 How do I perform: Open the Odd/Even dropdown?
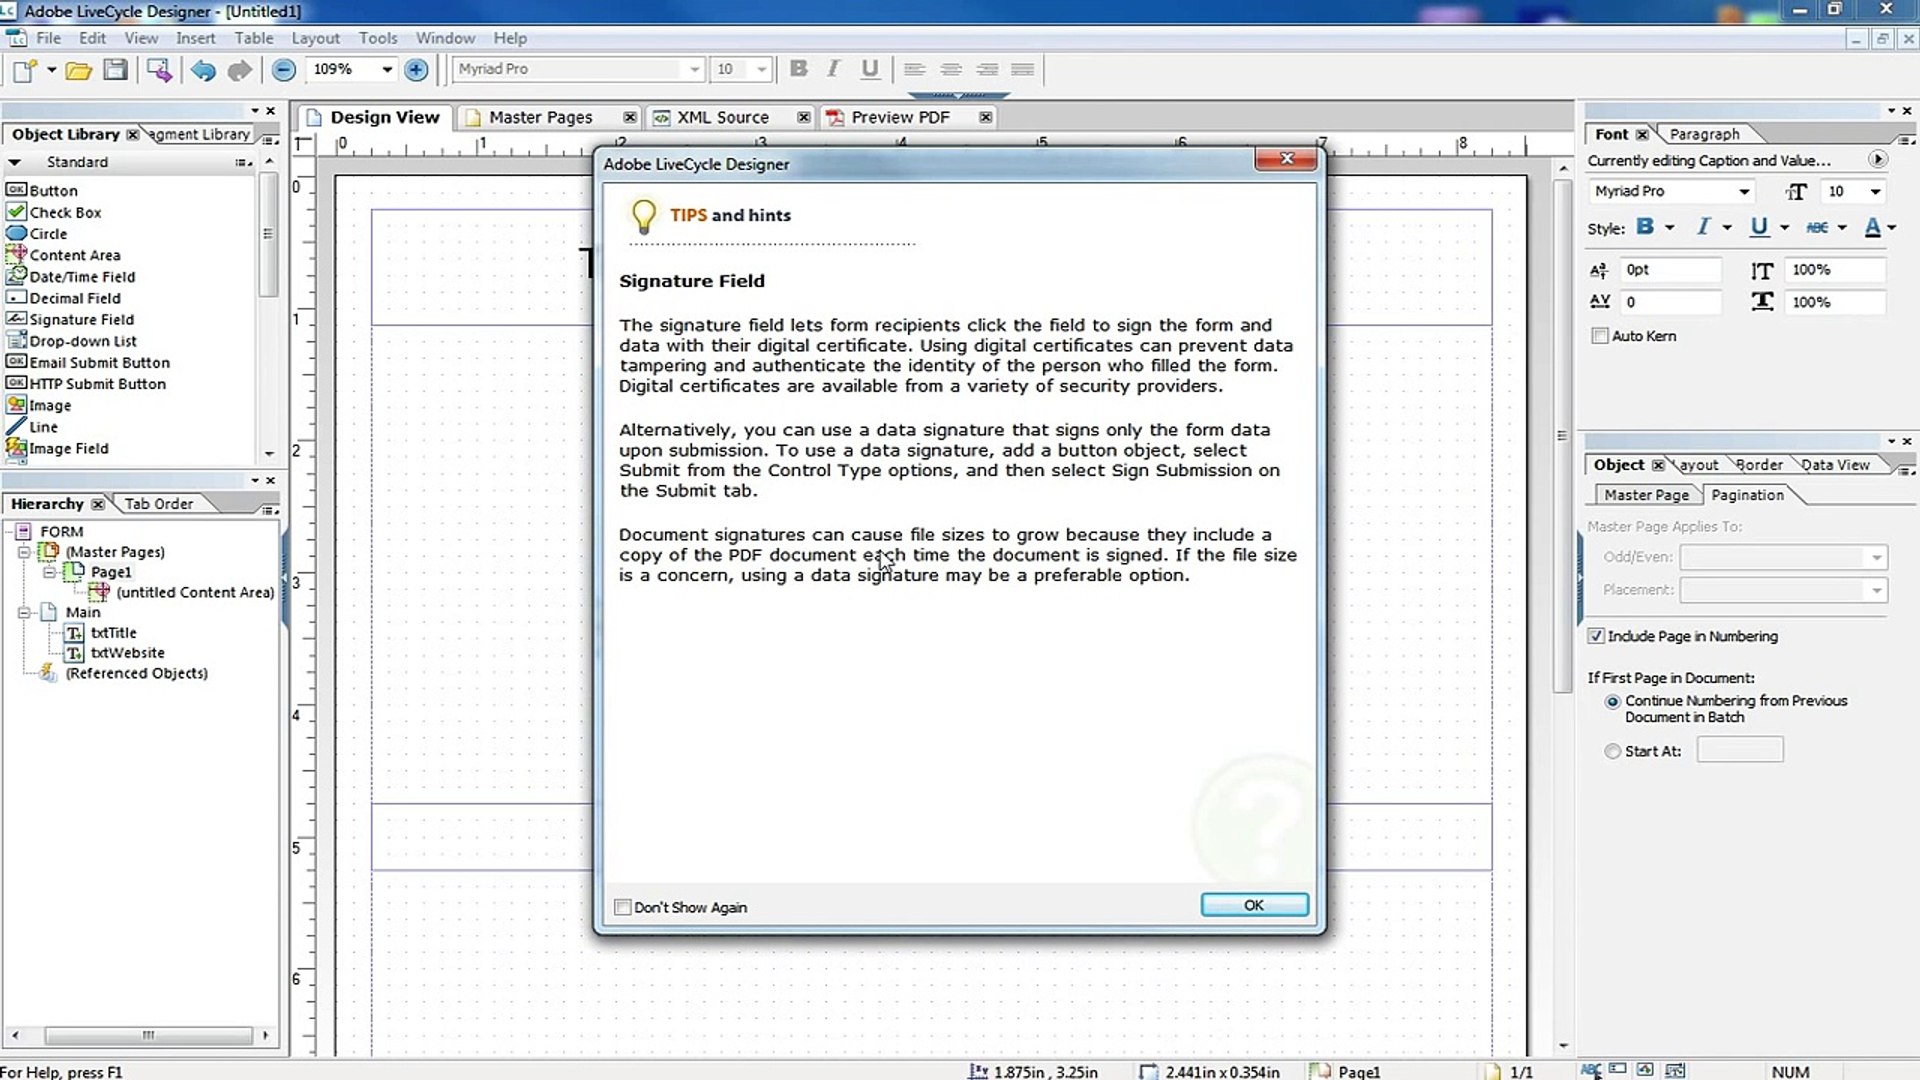click(x=1876, y=557)
